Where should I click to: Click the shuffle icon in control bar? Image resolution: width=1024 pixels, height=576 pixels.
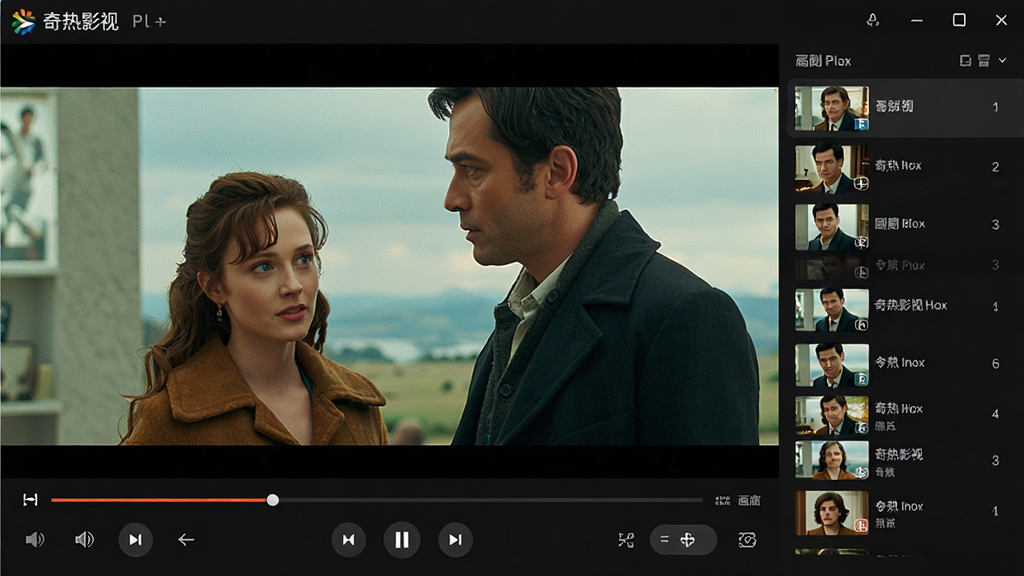(x=626, y=539)
